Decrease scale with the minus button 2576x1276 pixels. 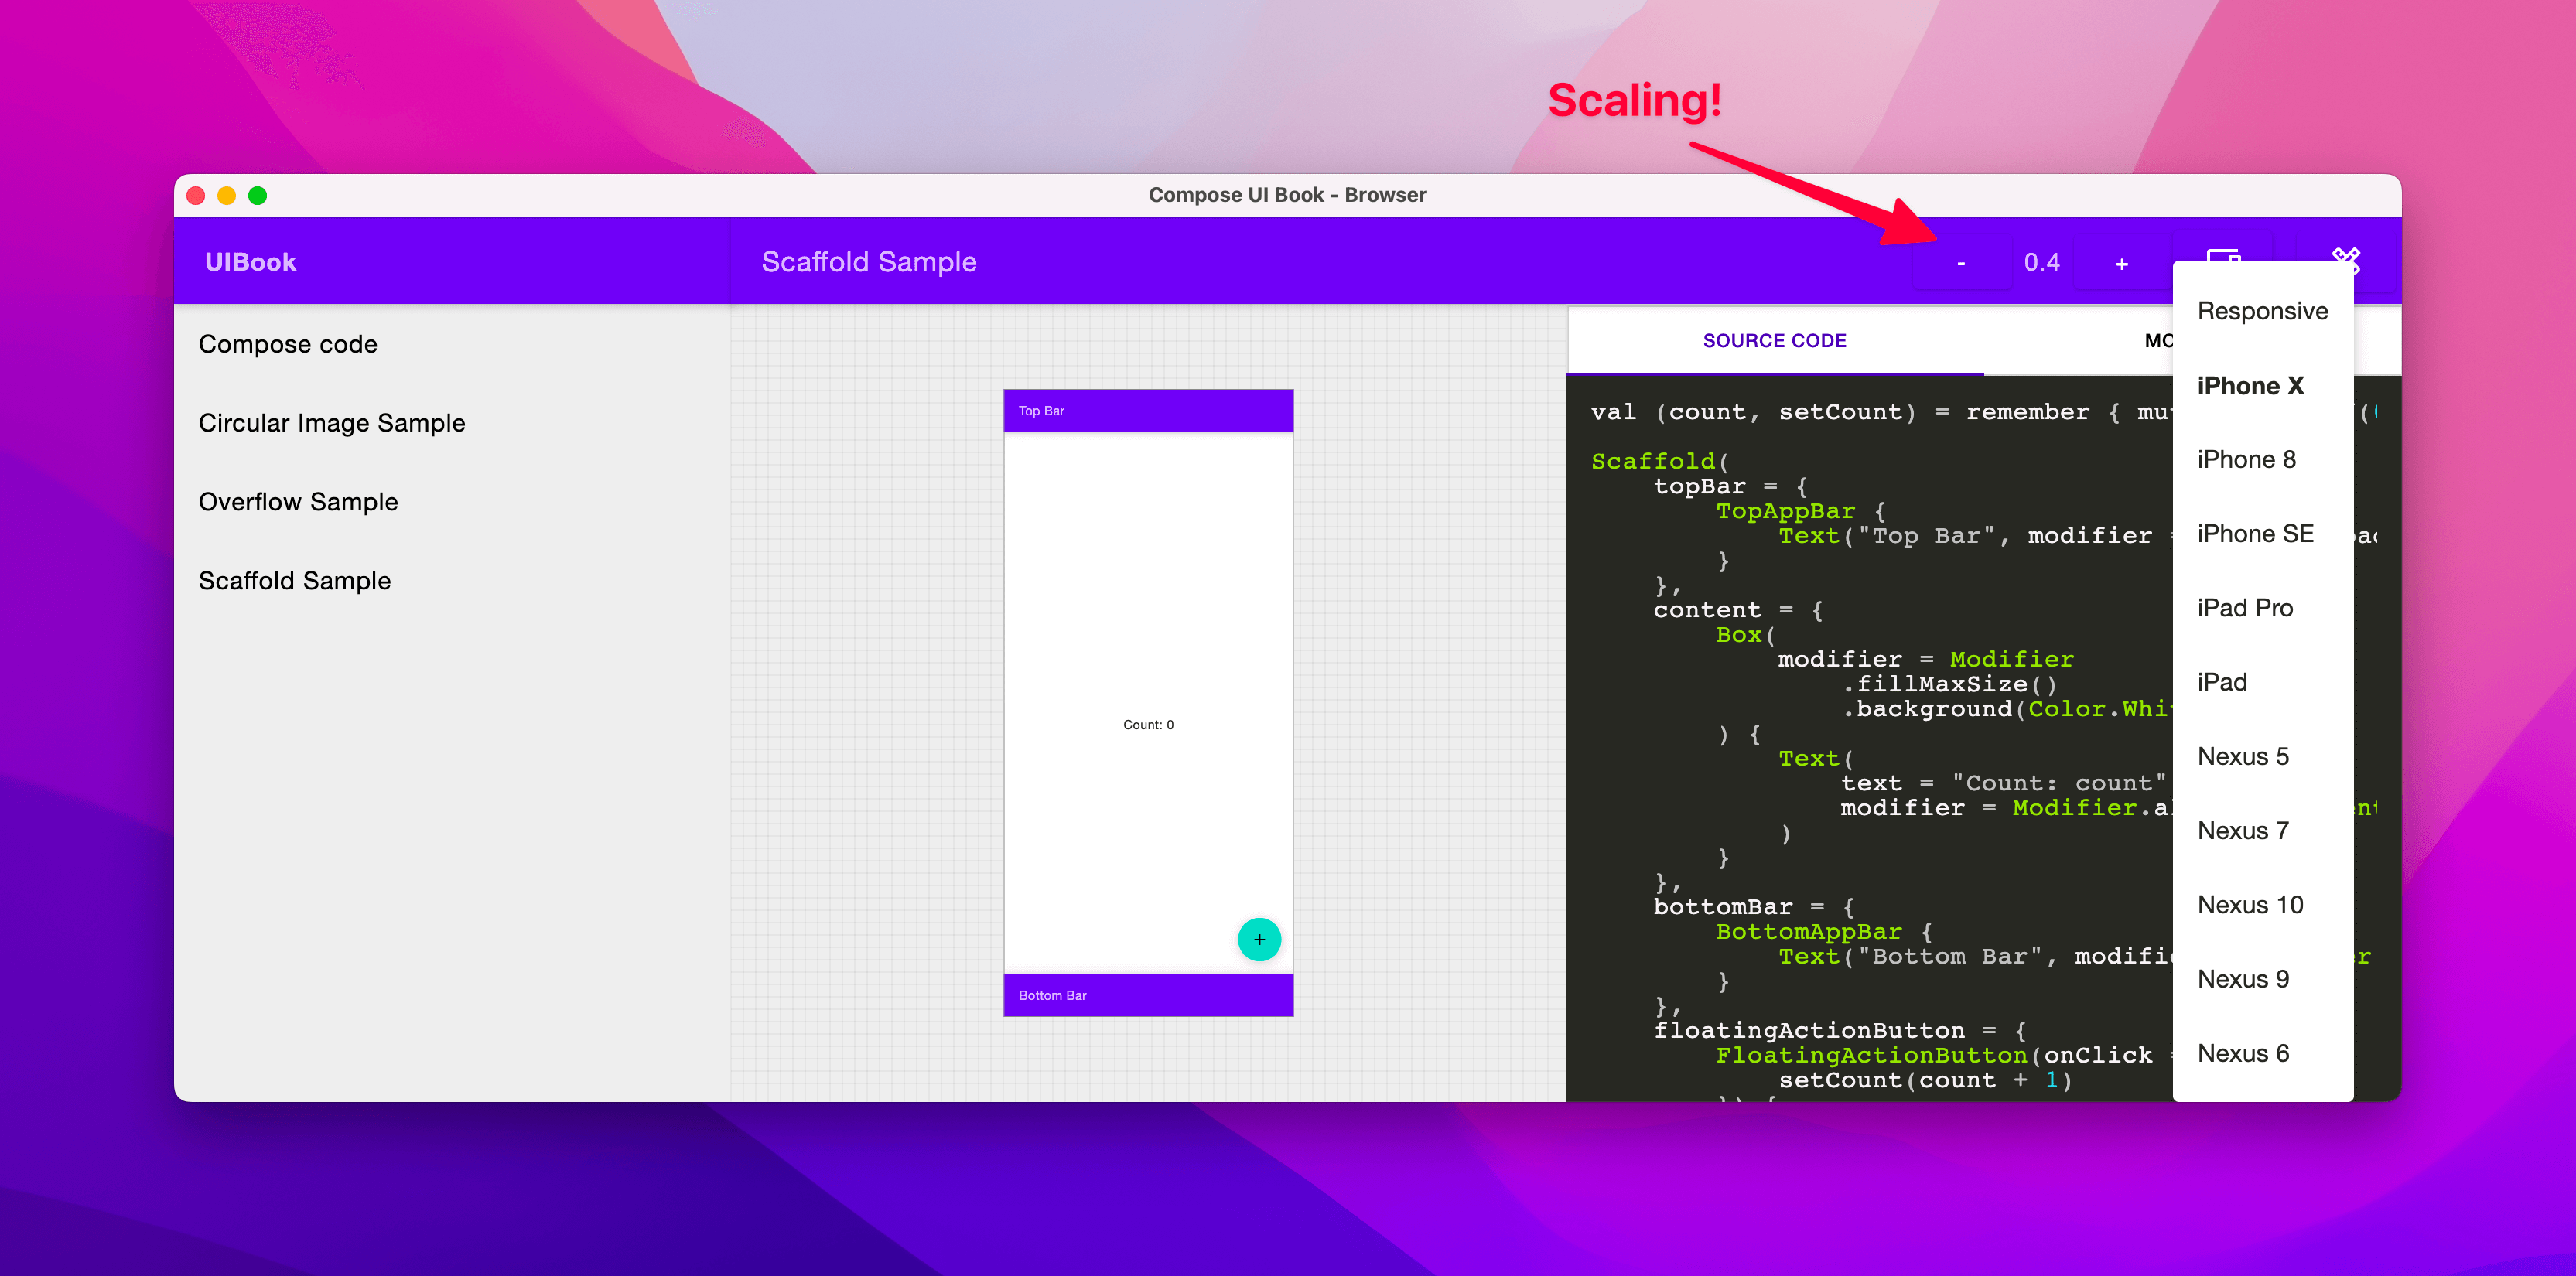pos(1961,263)
